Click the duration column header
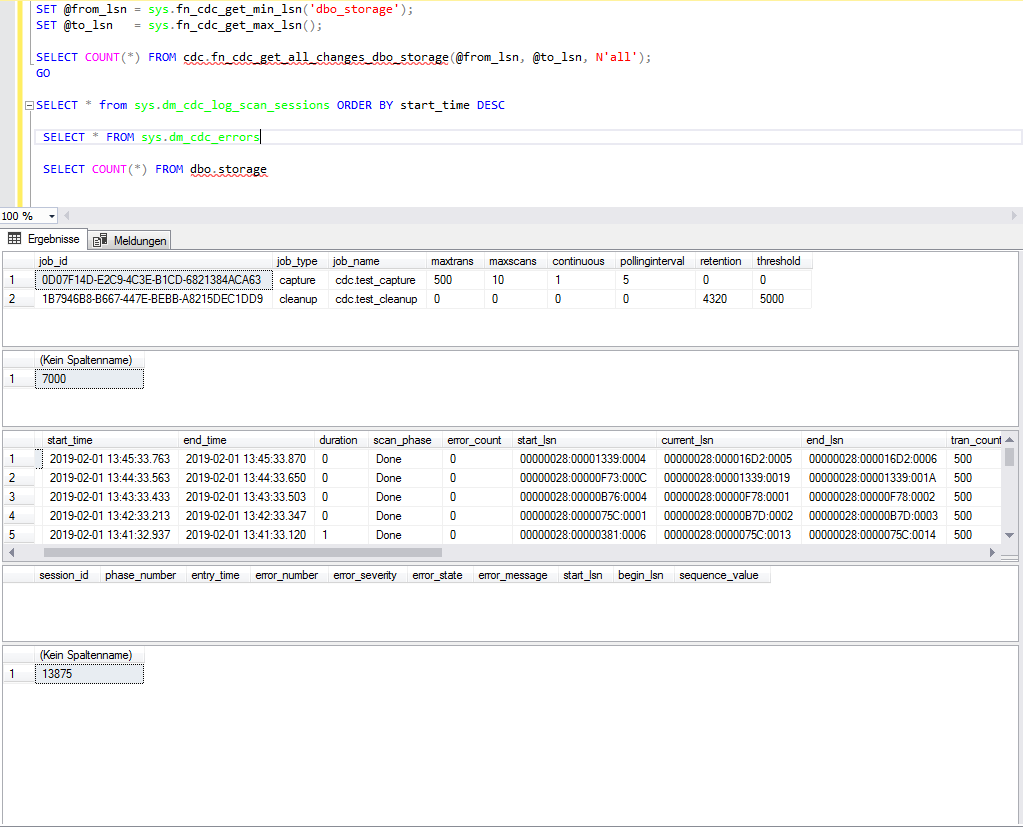The image size is (1023, 827). 341,440
